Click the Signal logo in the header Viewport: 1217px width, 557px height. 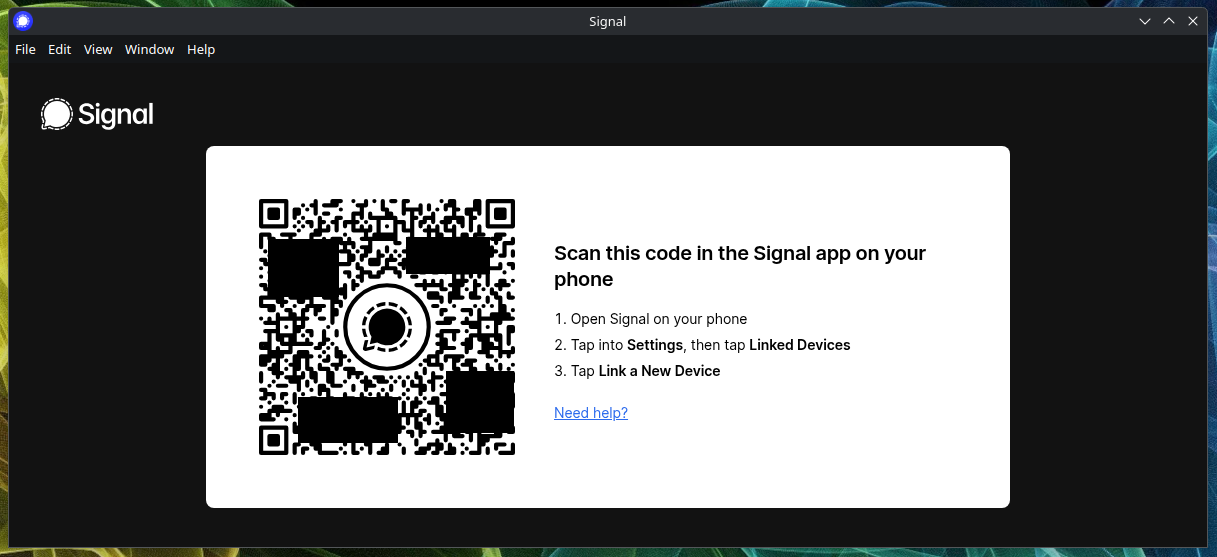coord(97,115)
